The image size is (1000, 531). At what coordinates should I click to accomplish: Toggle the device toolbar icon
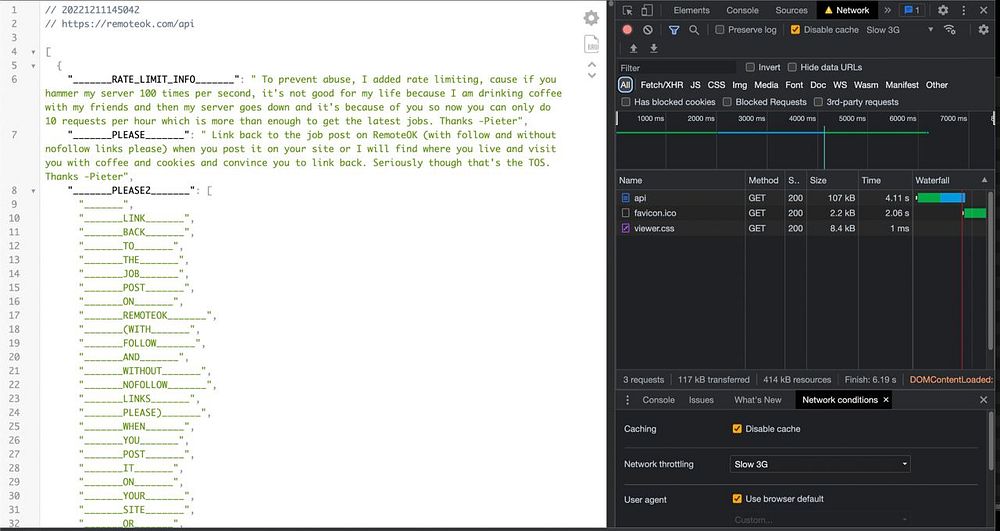click(647, 10)
